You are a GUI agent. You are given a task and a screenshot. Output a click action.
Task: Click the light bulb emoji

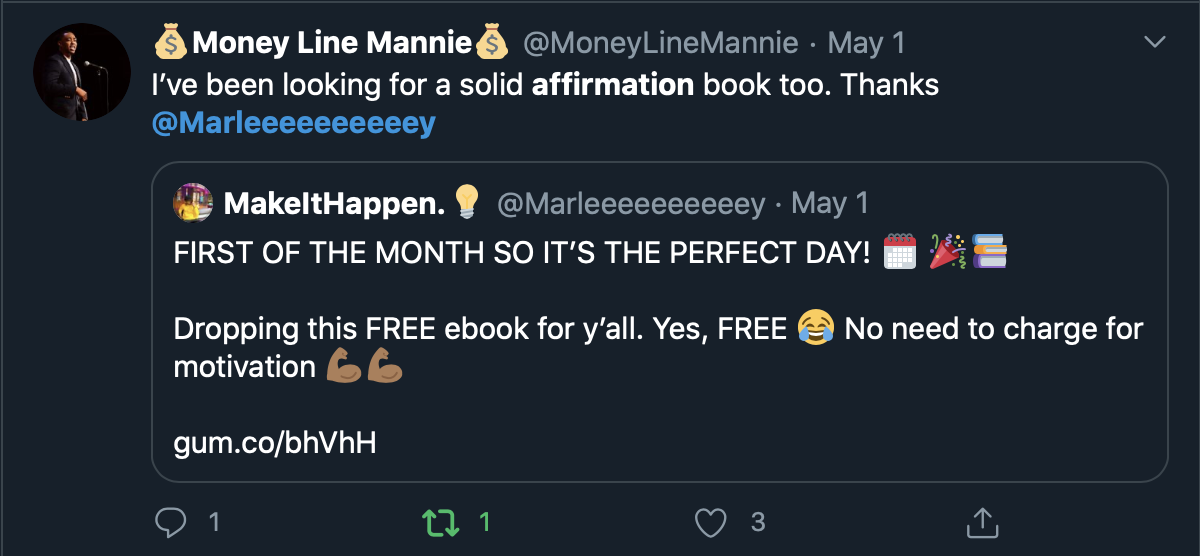(x=467, y=203)
